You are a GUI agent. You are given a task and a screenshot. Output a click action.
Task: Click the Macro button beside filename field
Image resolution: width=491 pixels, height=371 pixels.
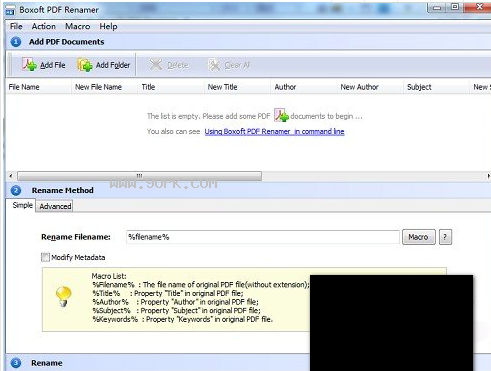[x=419, y=237]
